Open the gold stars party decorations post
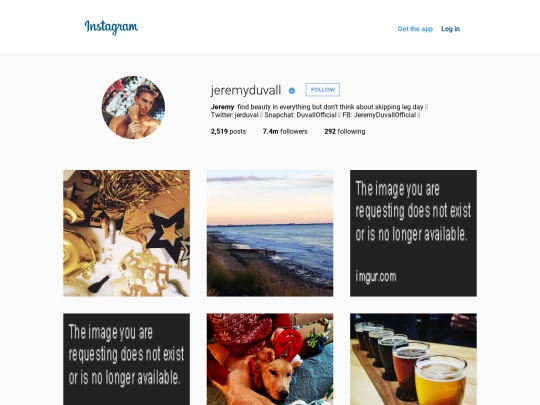The image size is (540, 405). click(x=126, y=233)
